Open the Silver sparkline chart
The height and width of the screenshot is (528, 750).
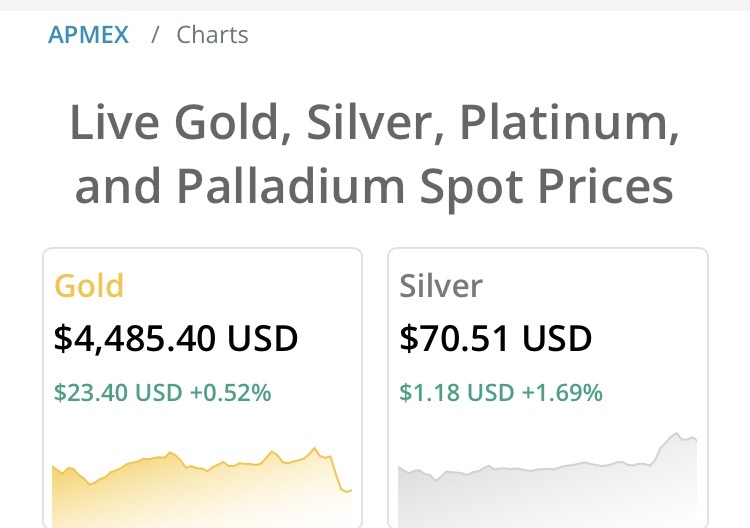pyautogui.click(x=547, y=490)
